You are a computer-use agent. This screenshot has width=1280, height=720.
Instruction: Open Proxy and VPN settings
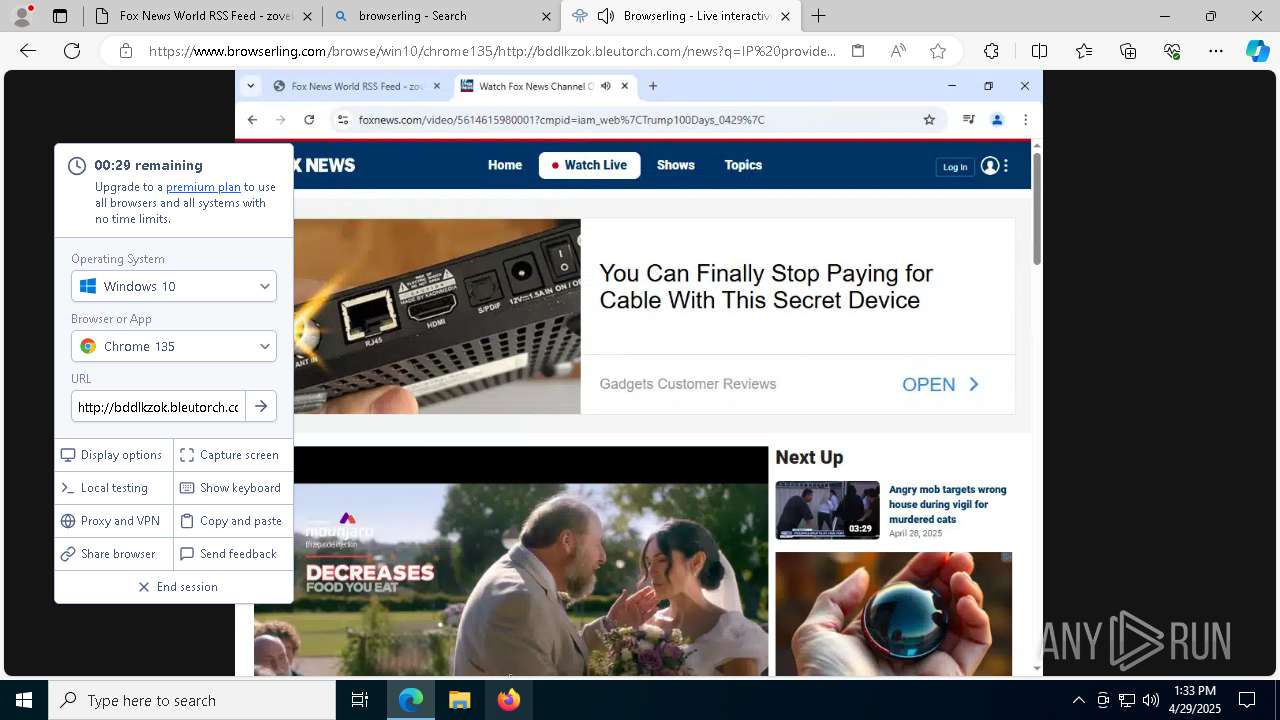[113, 521]
